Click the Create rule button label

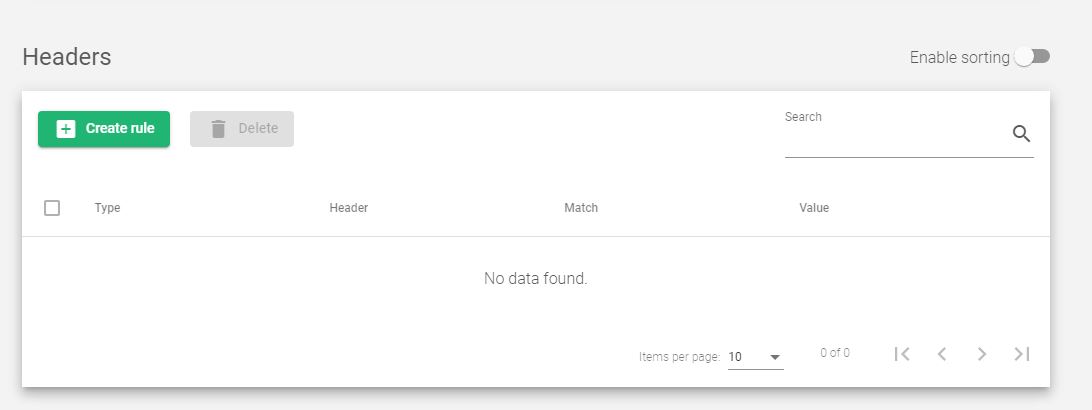point(120,128)
